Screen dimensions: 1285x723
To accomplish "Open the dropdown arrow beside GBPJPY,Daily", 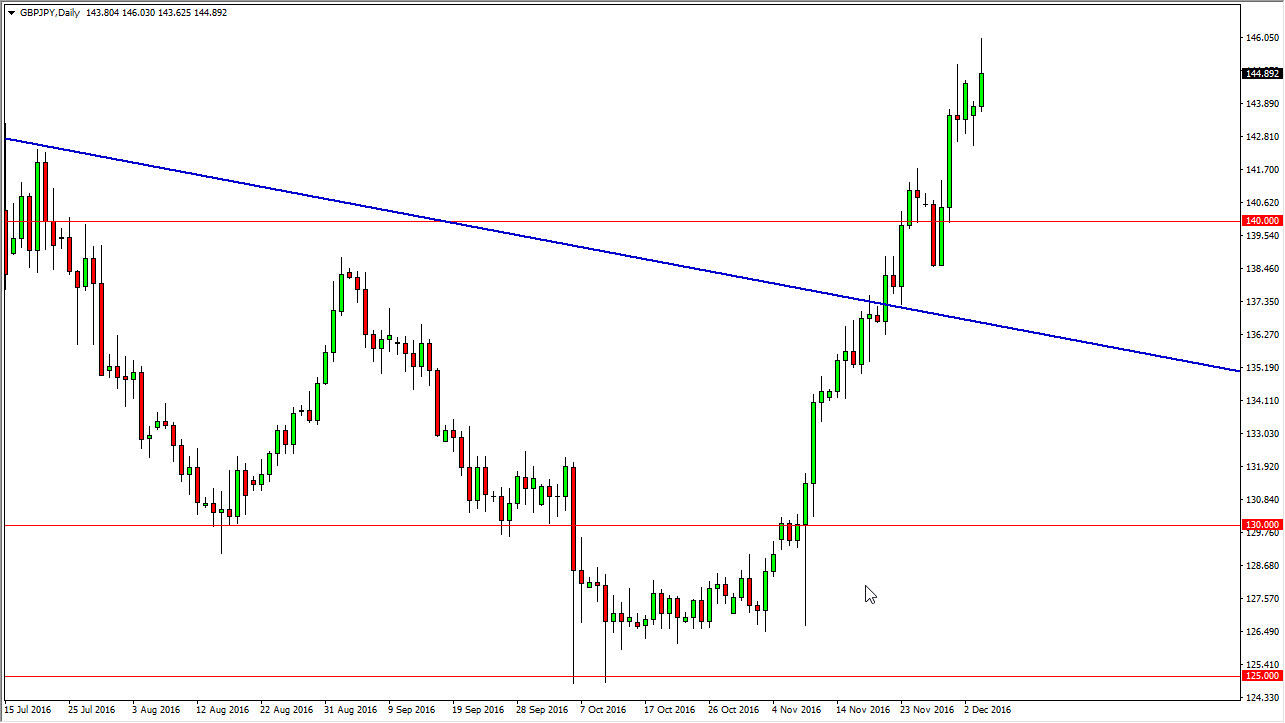I will point(11,13).
